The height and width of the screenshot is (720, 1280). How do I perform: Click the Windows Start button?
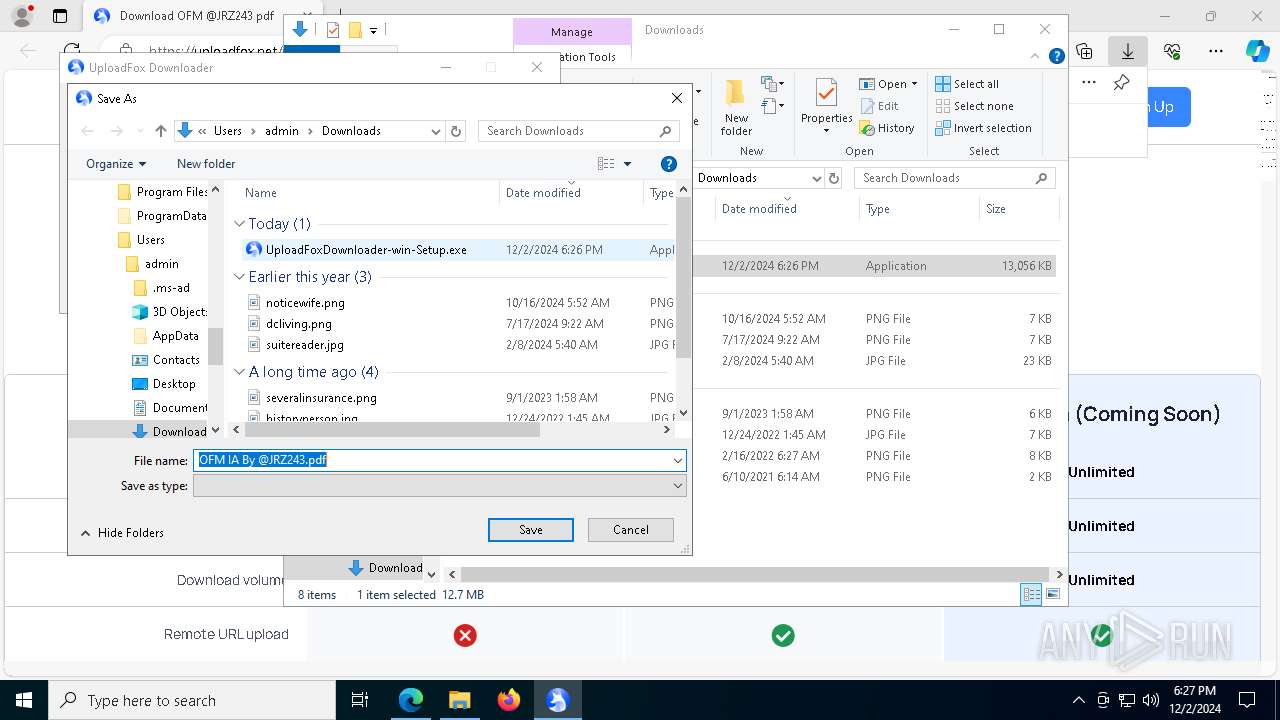pyautogui.click(x=24, y=700)
